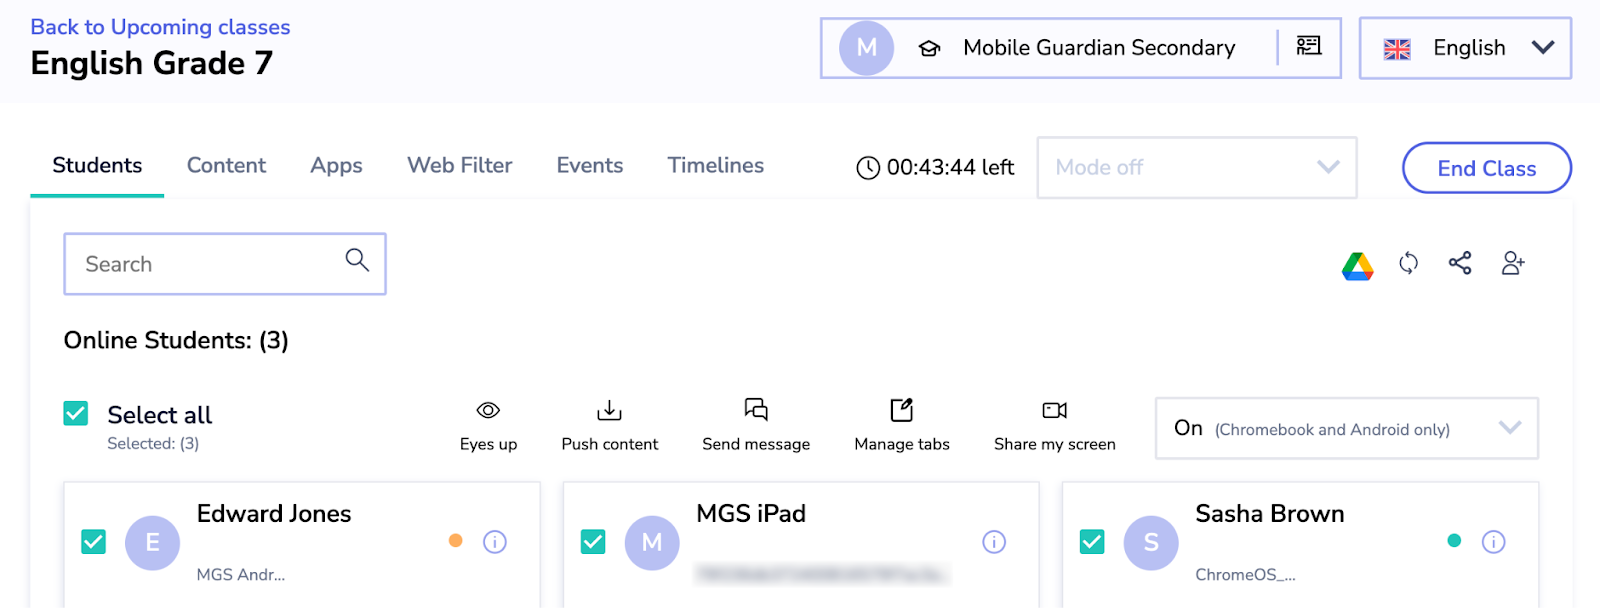The height and width of the screenshot is (608, 1600).
Task: Expand the Chromebook and Android only dropdown
Action: 1346,429
